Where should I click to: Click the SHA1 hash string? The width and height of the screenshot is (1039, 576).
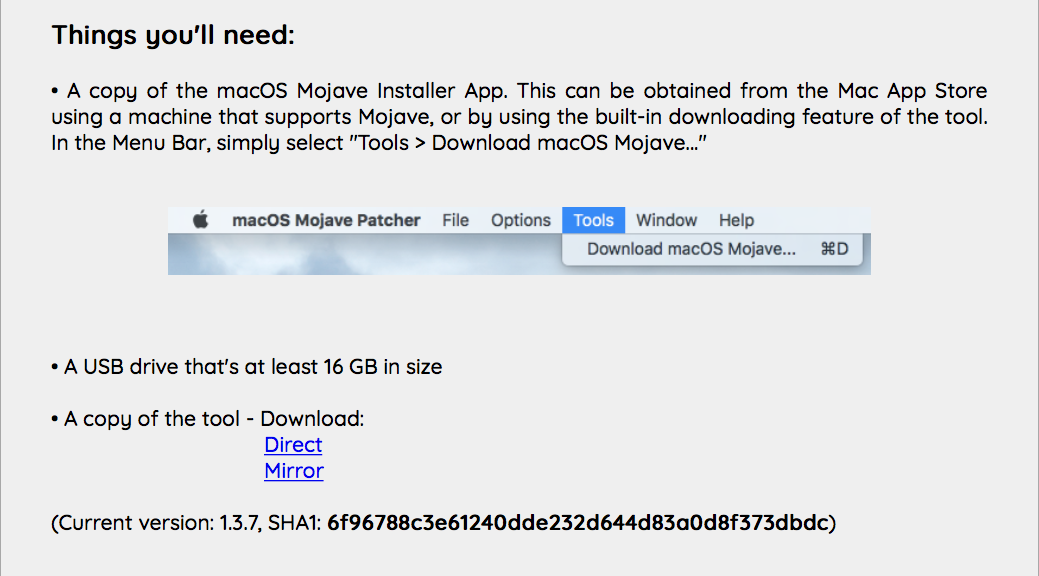pos(578,522)
